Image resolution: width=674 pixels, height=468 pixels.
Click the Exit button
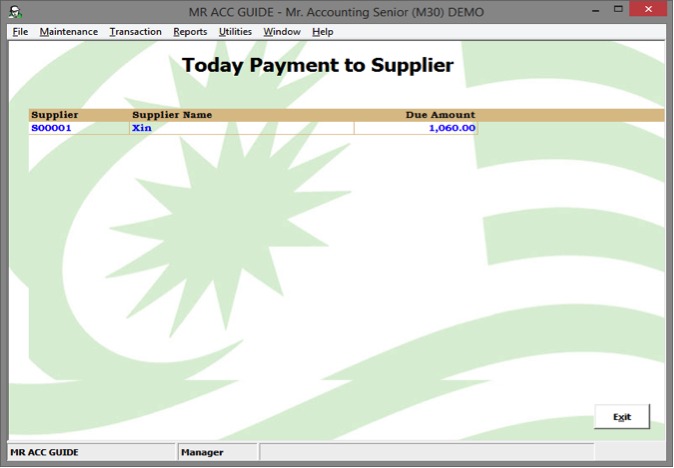coord(622,416)
